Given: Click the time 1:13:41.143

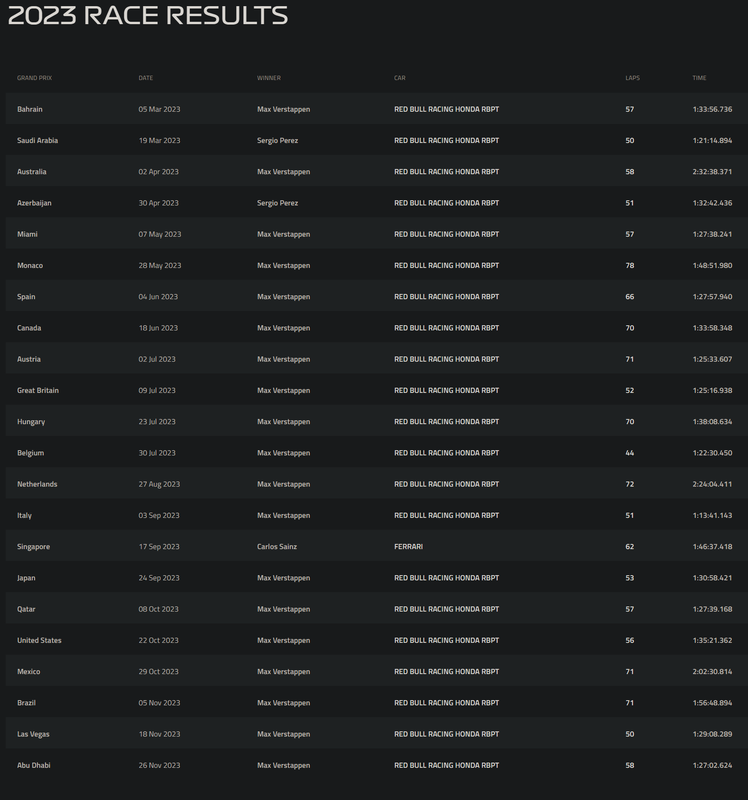Looking at the screenshot, I should click(x=712, y=515).
